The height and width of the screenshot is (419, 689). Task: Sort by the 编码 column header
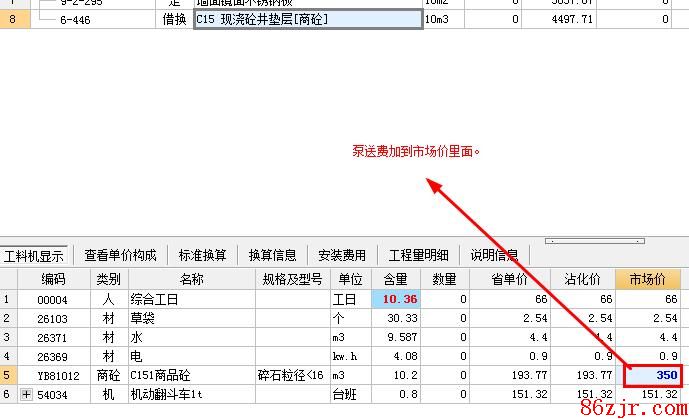tap(53, 279)
